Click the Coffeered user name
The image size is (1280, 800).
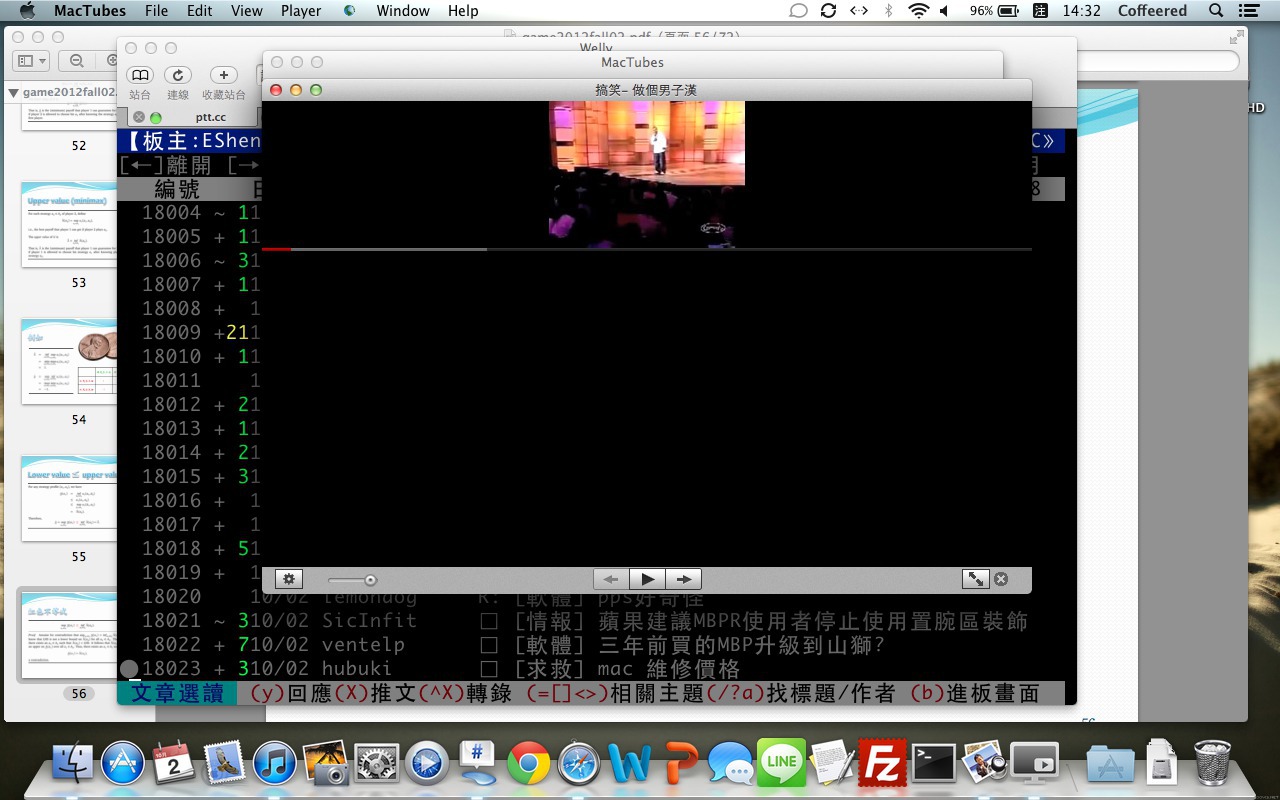point(1152,11)
